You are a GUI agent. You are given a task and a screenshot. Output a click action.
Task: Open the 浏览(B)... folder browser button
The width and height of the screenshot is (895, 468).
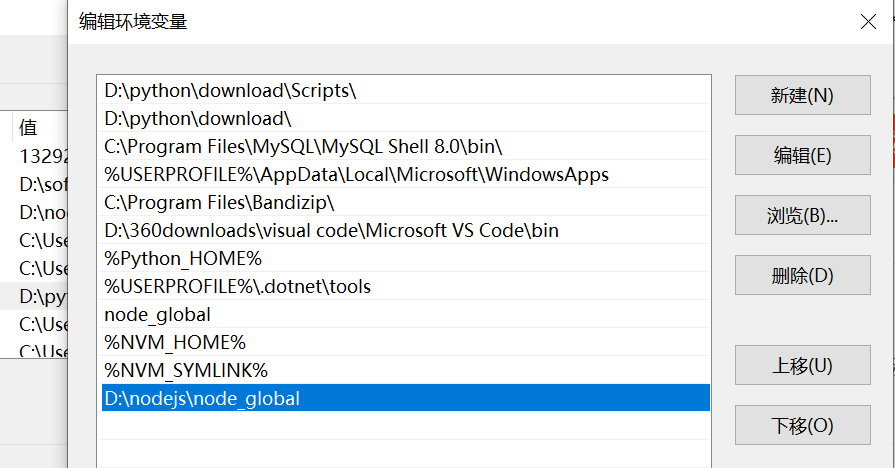coord(803,215)
